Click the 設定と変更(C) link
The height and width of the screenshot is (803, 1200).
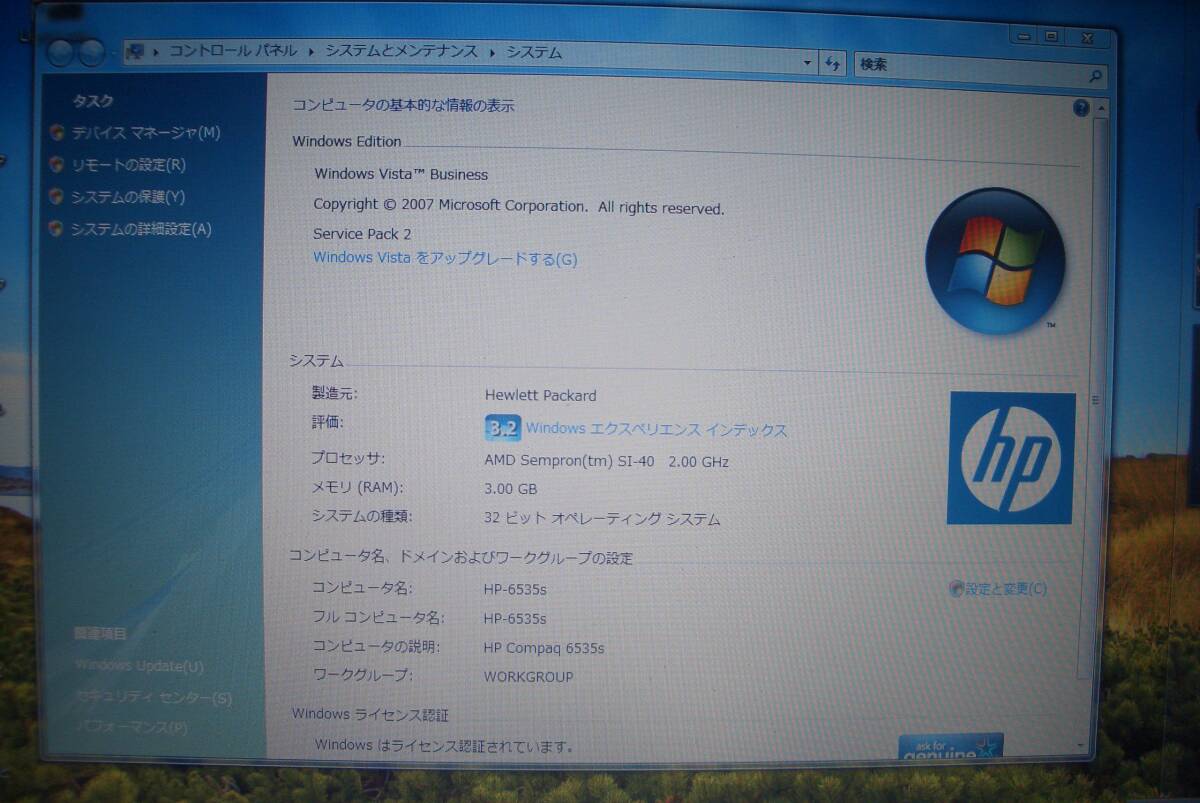1006,589
